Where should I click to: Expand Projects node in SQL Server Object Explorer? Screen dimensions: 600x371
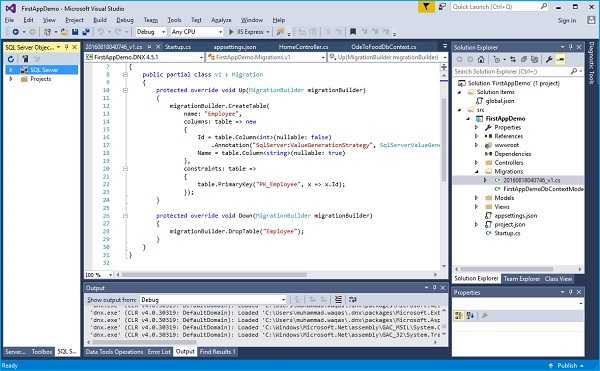pos(11,79)
